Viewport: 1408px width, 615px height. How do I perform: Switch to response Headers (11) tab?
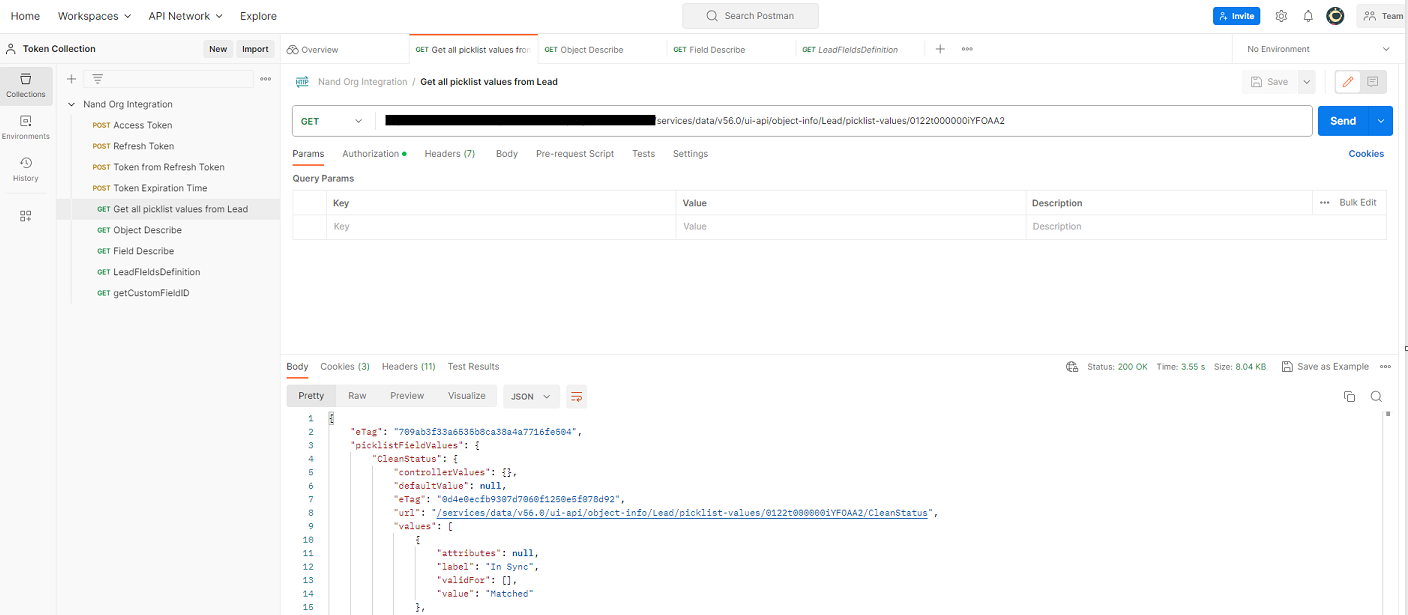[x=408, y=367]
